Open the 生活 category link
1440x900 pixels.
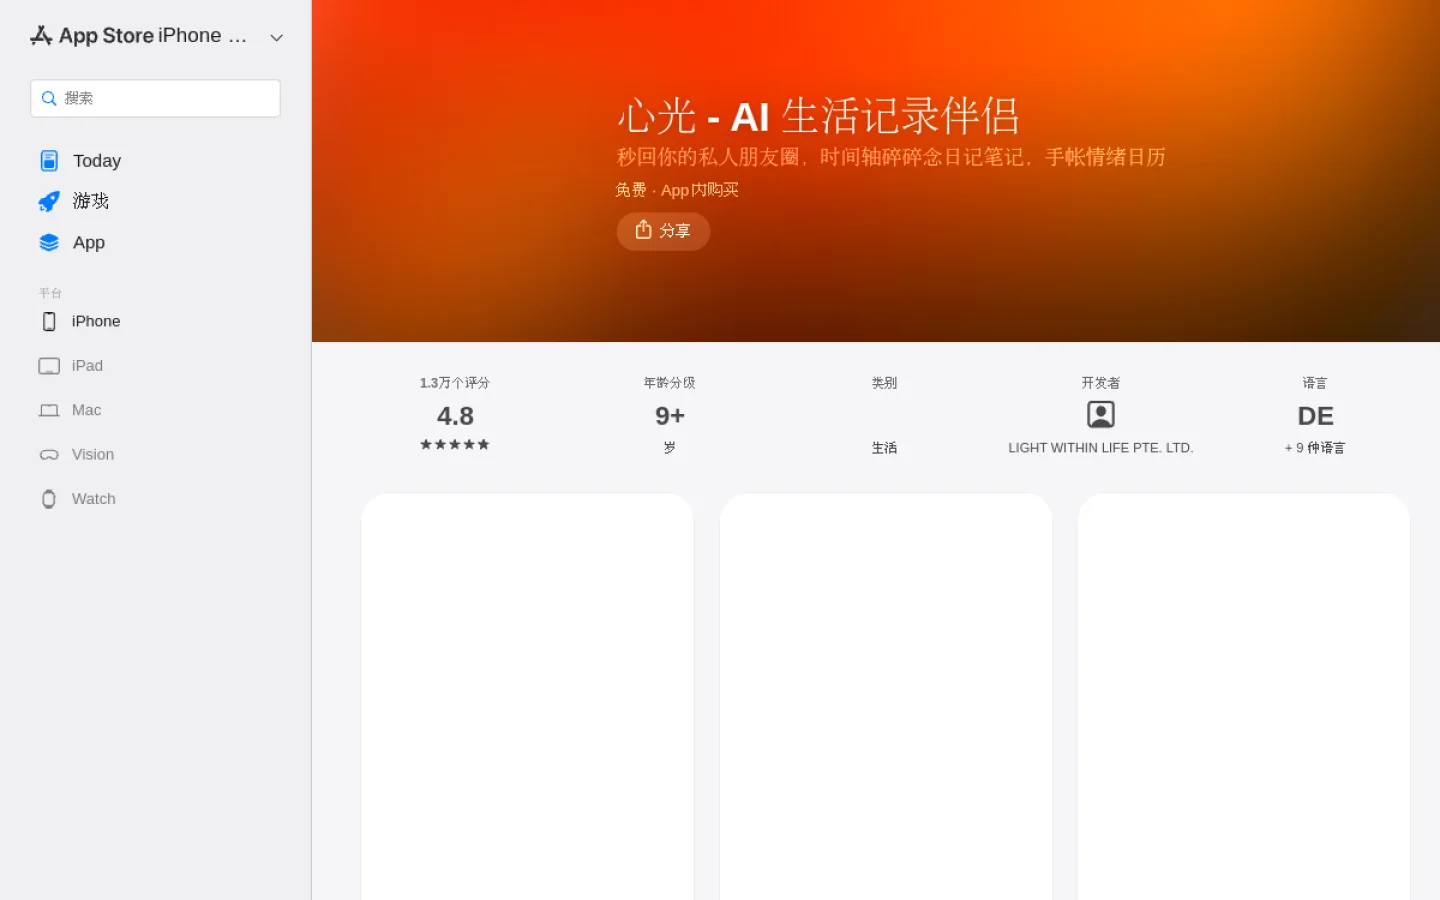pyautogui.click(x=884, y=448)
